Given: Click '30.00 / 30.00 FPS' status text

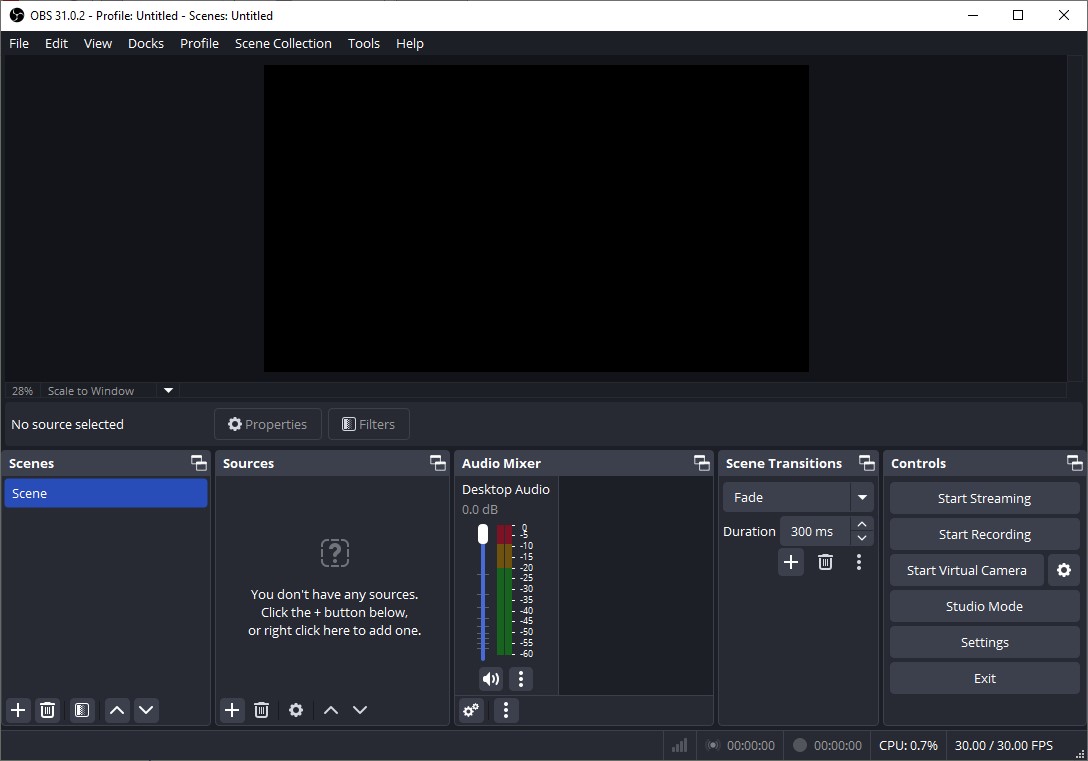Looking at the screenshot, I should (x=1003, y=745).
